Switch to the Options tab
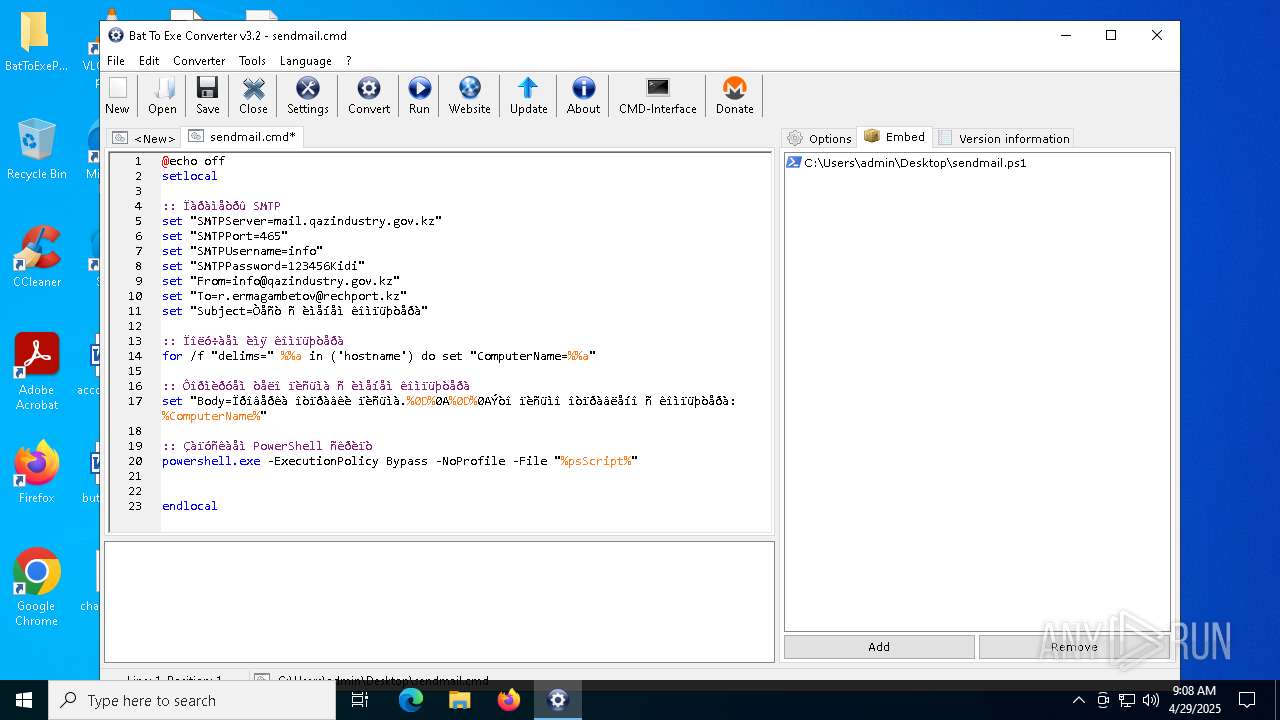This screenshot has width=1280, height=720. point(820,139)
